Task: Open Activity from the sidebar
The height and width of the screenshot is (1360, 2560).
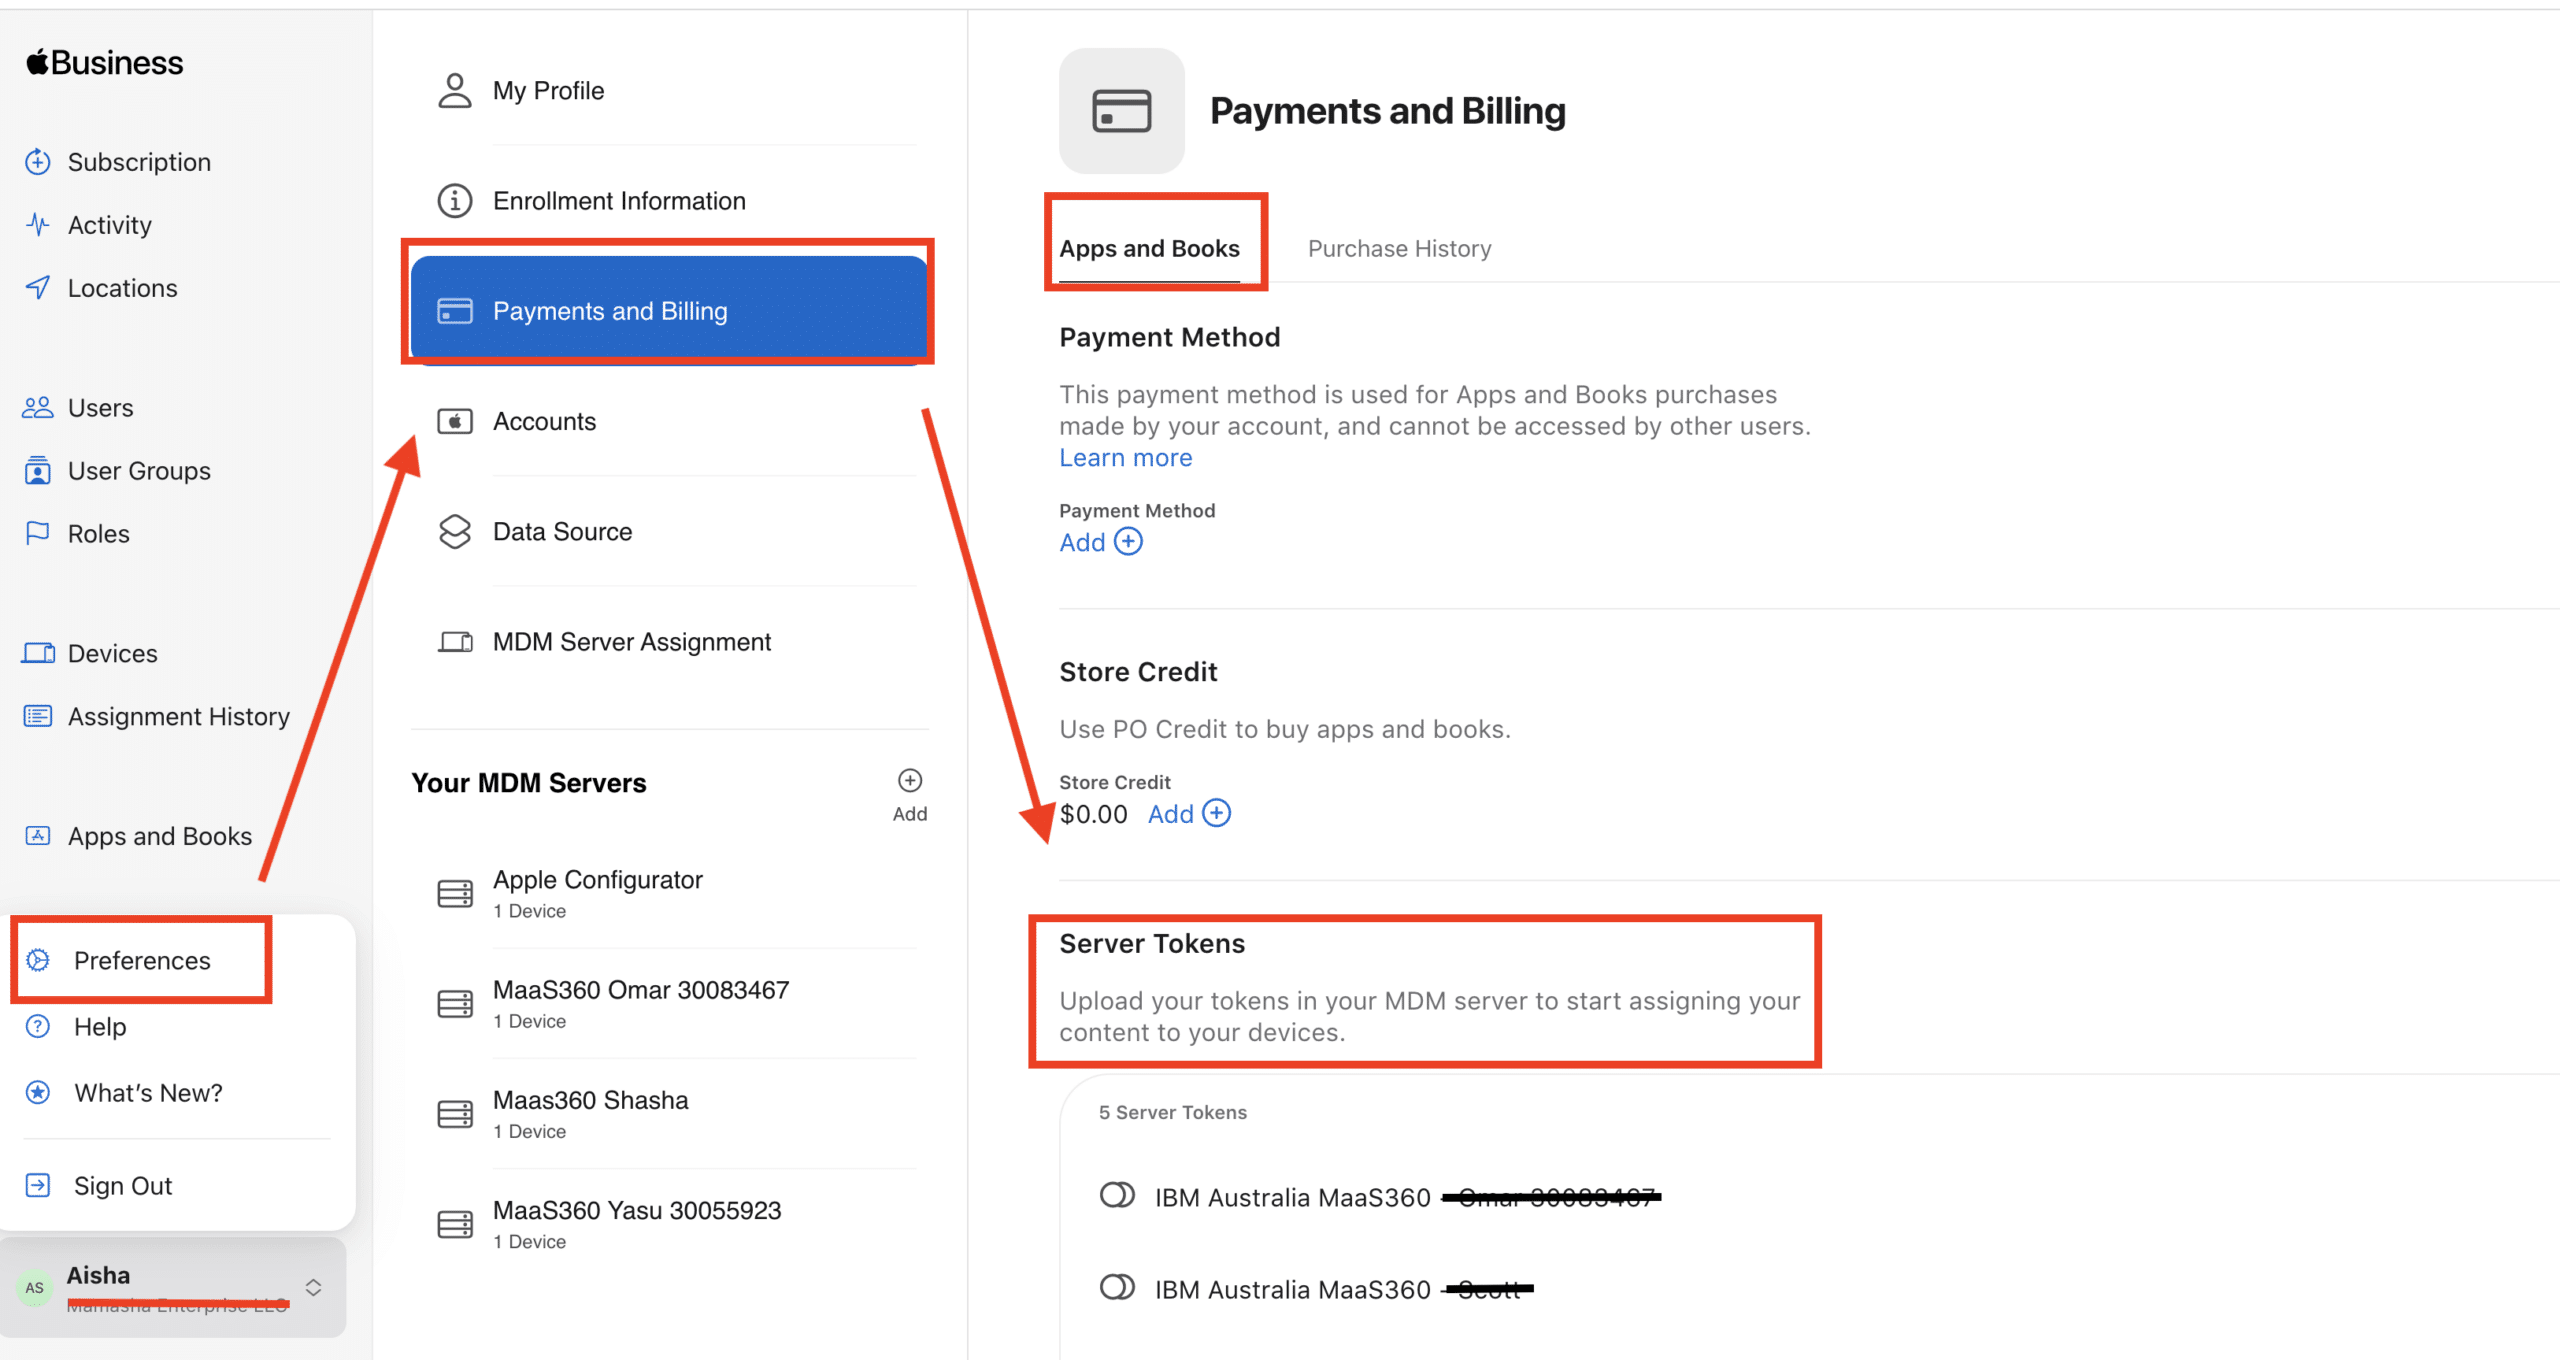Action: coord(109,225)
